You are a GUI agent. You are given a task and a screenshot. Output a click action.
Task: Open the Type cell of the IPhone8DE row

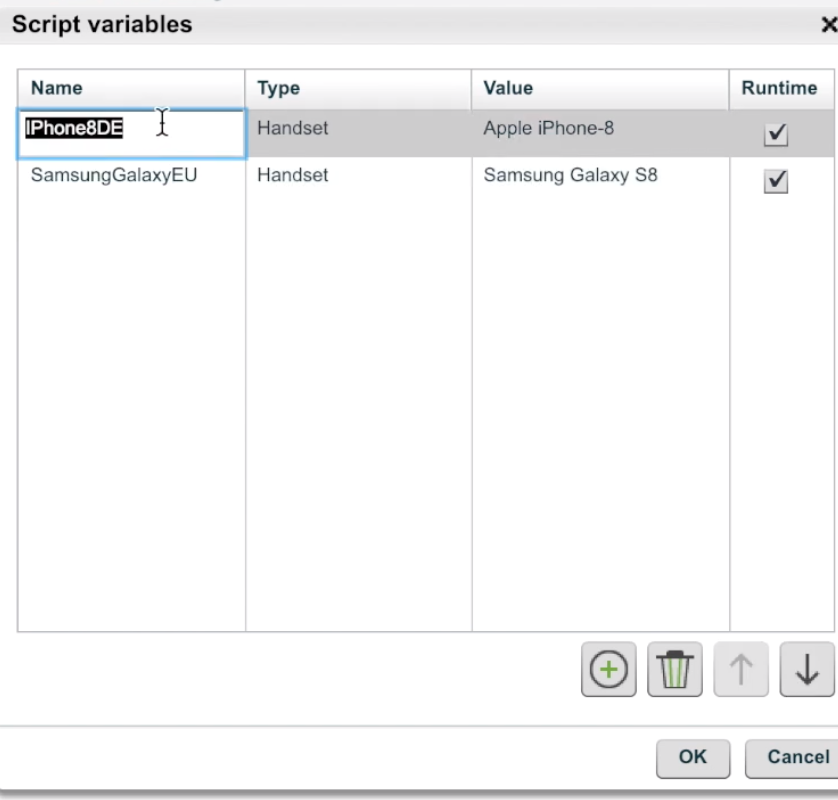tap(357, 129)
